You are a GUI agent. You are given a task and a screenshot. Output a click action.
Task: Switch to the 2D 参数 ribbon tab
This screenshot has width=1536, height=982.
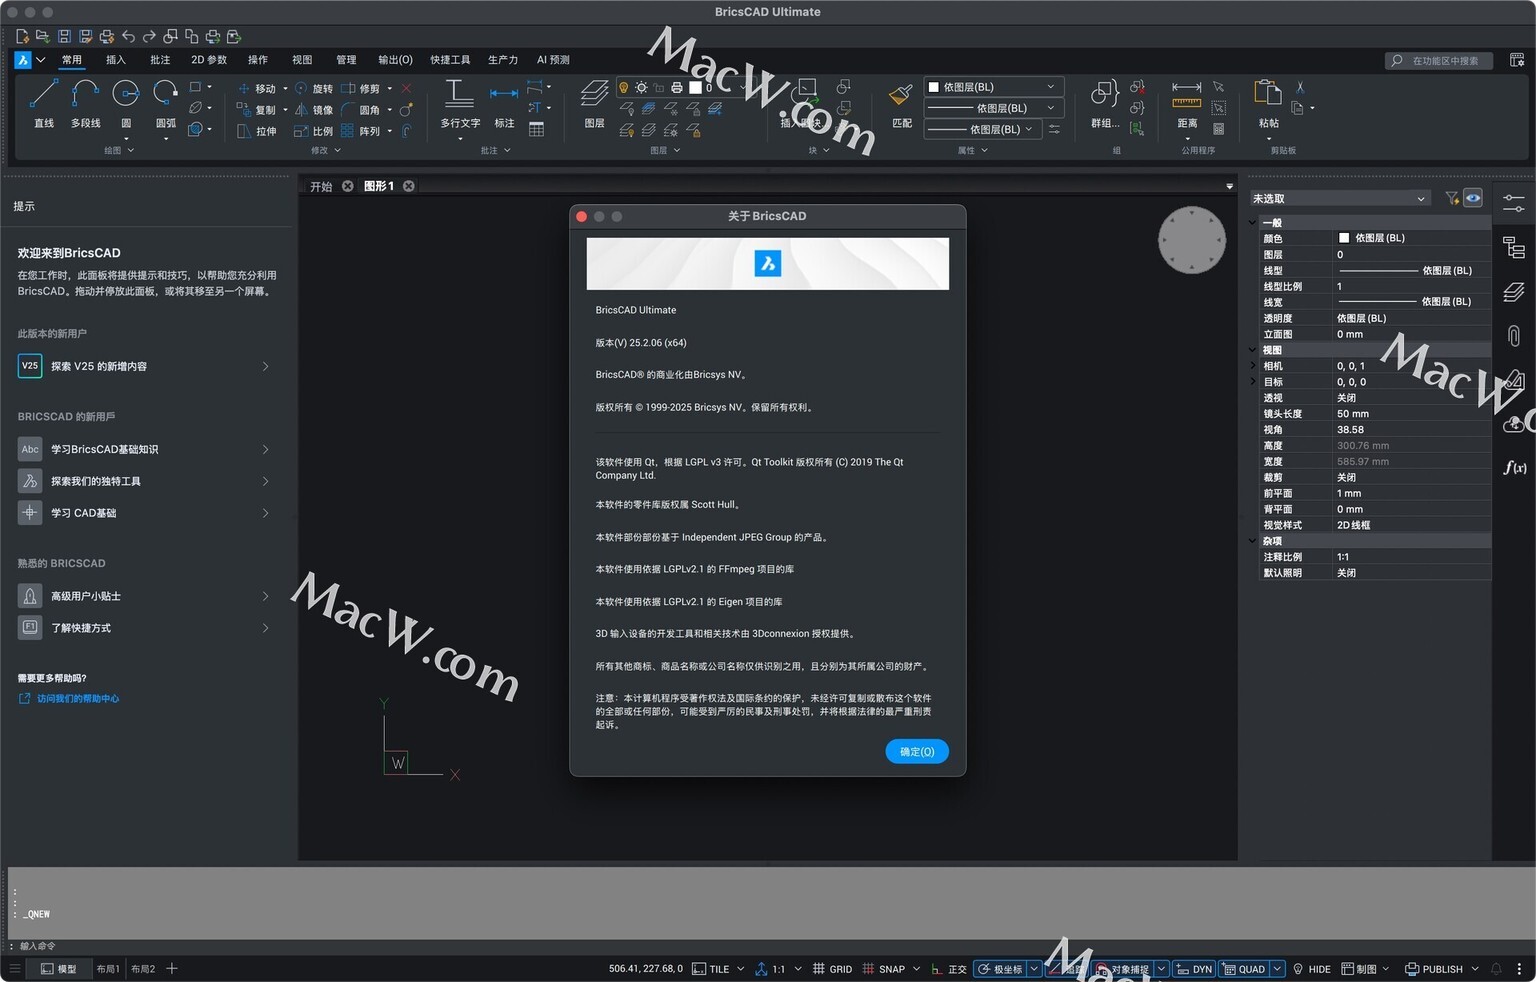click(x=209, y=60)
